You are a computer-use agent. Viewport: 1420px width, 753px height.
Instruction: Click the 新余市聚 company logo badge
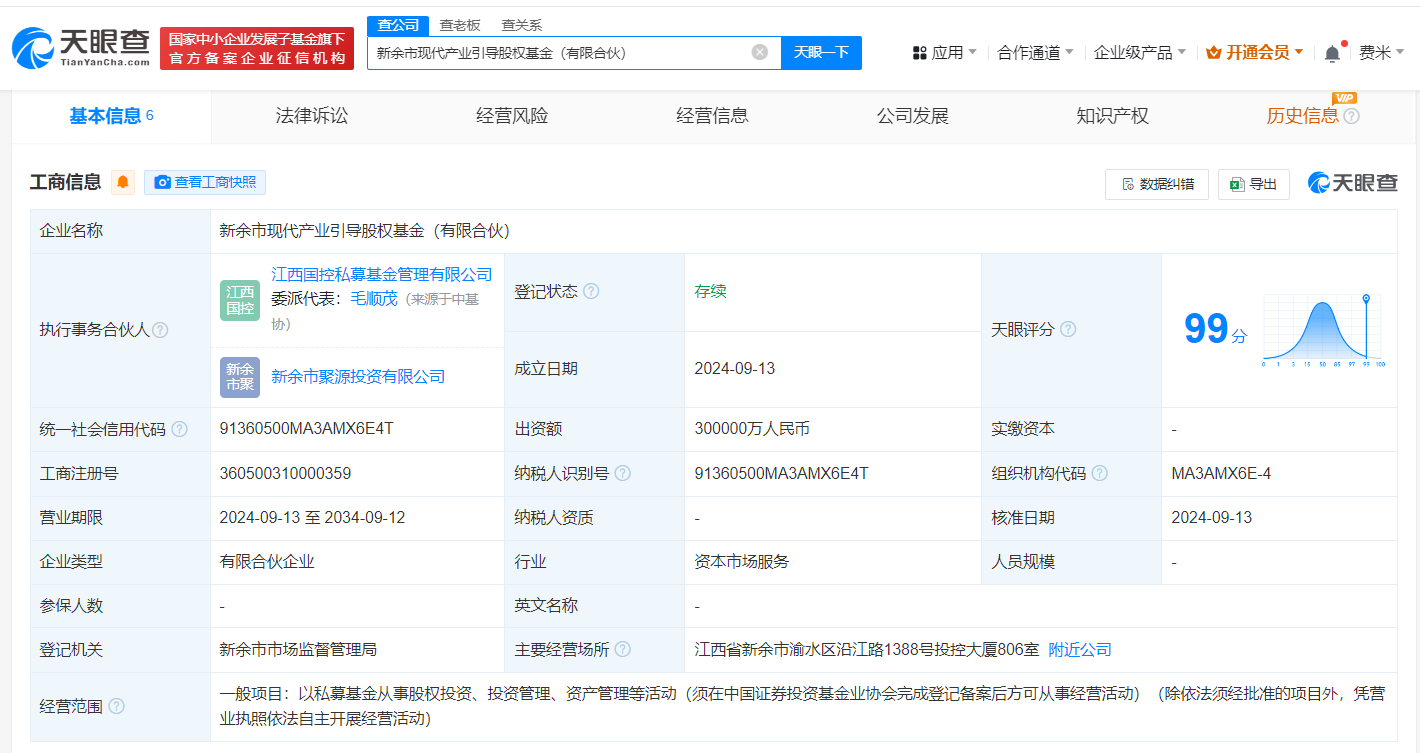240,377
